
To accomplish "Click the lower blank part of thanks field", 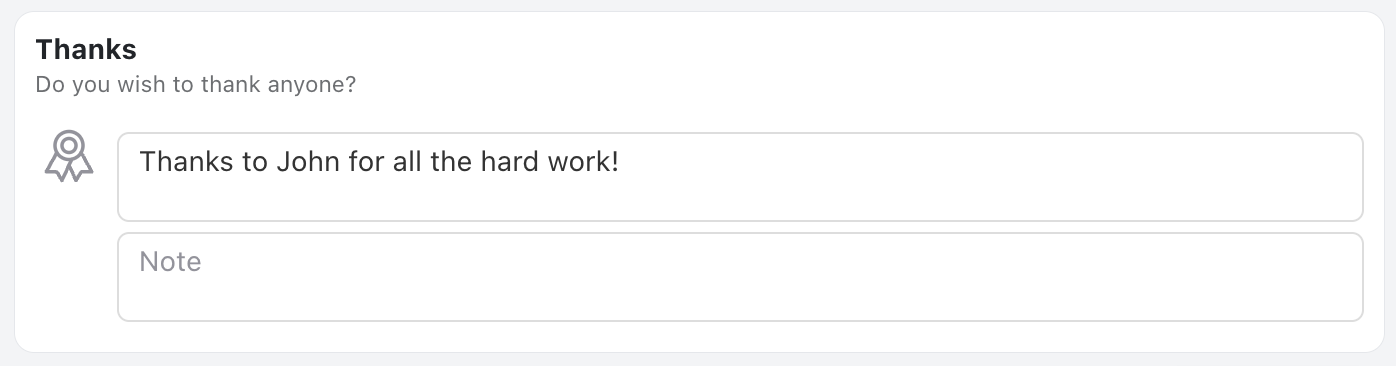I will tap(740, 202).
